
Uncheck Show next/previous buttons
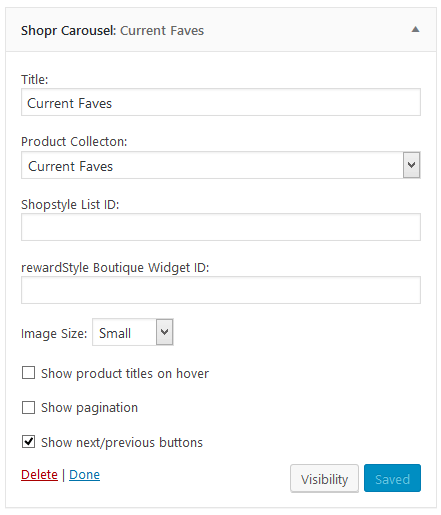[28, 442]
